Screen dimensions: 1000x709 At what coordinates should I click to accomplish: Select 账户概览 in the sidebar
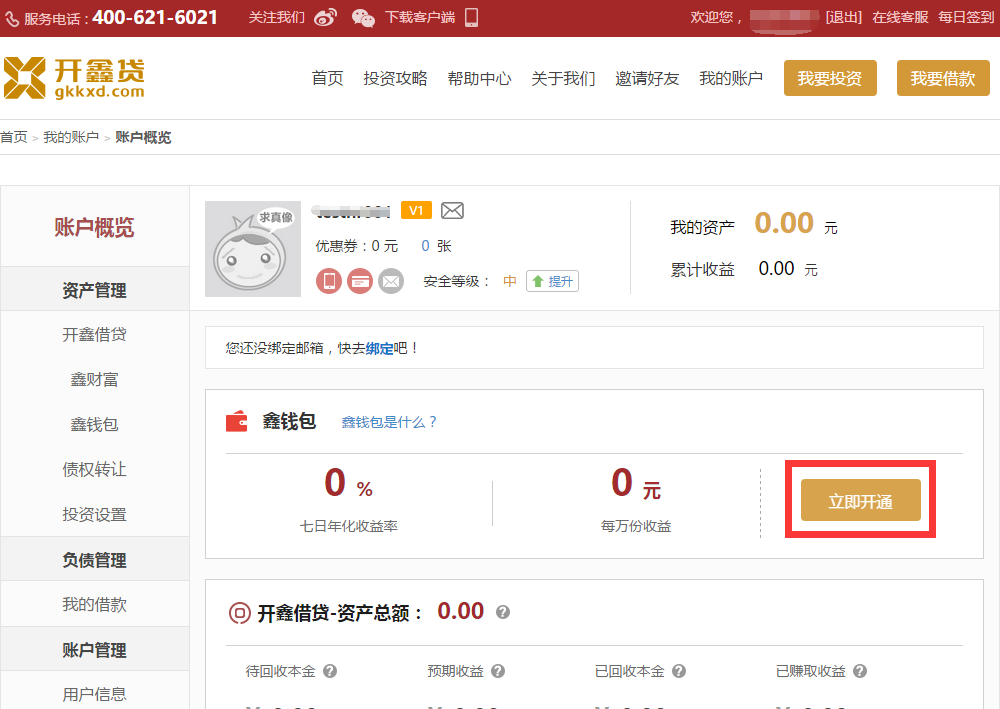click(x=94, y=227)
